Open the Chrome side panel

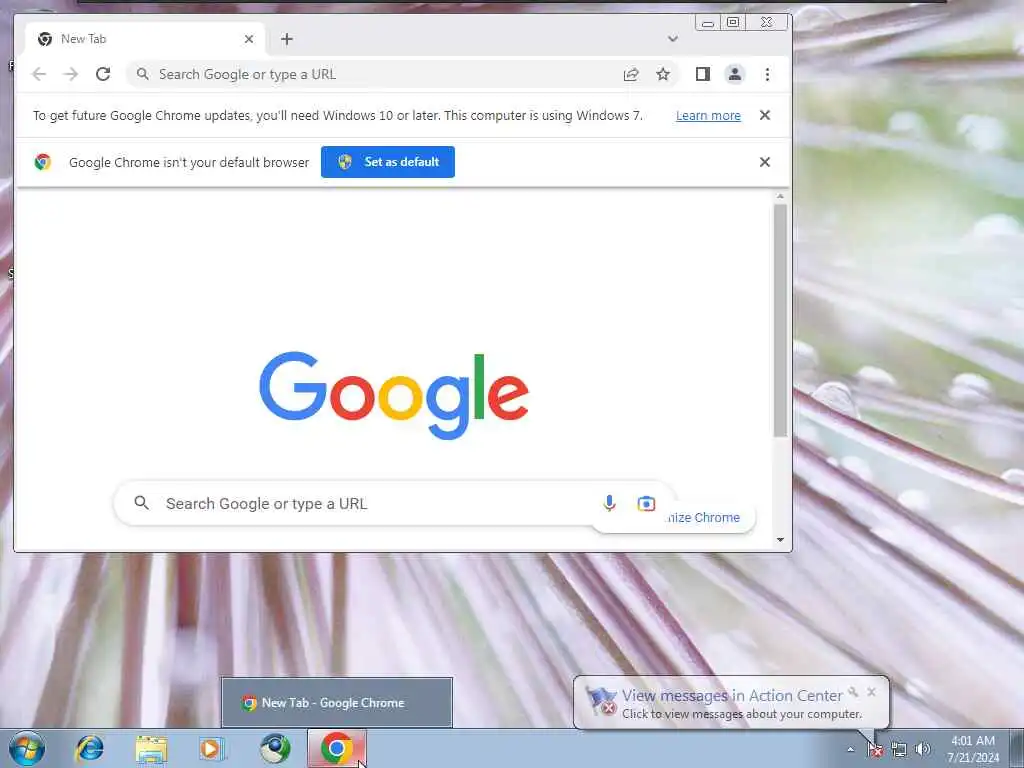tap(703, 74)
